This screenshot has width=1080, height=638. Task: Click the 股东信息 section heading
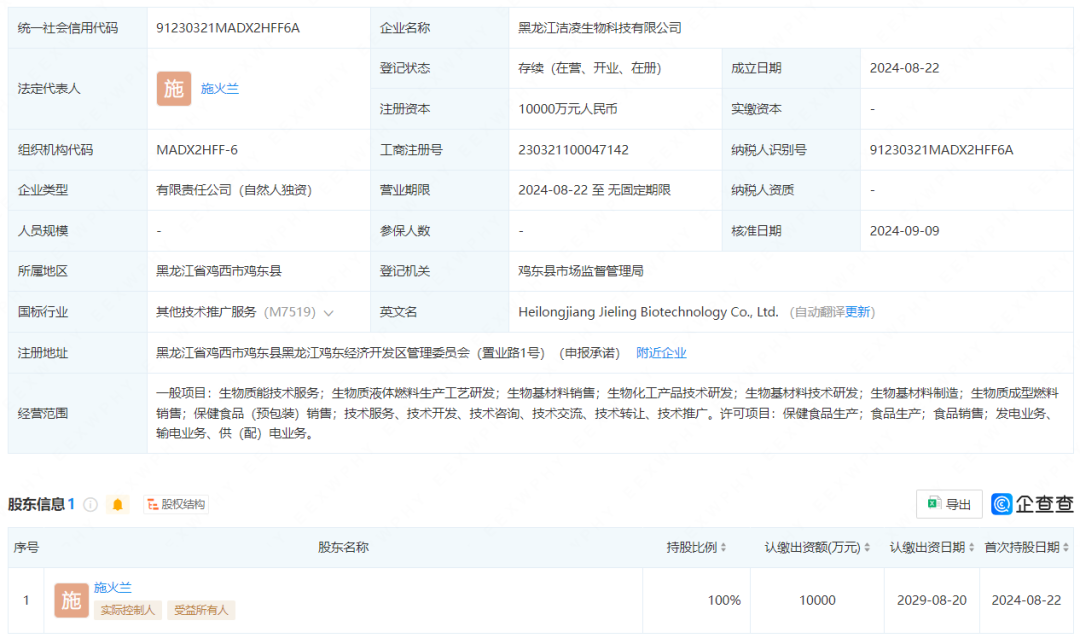tap(37, 505)
